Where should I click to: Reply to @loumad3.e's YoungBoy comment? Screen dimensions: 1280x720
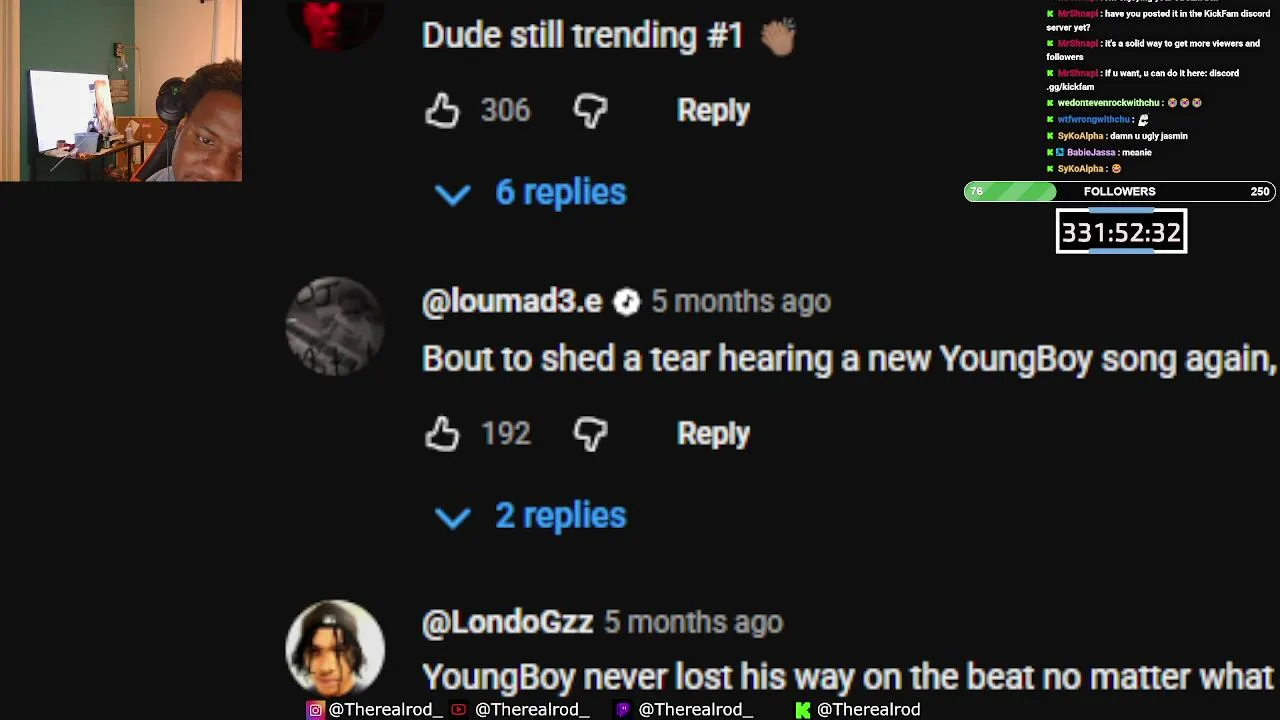[713, 433]
